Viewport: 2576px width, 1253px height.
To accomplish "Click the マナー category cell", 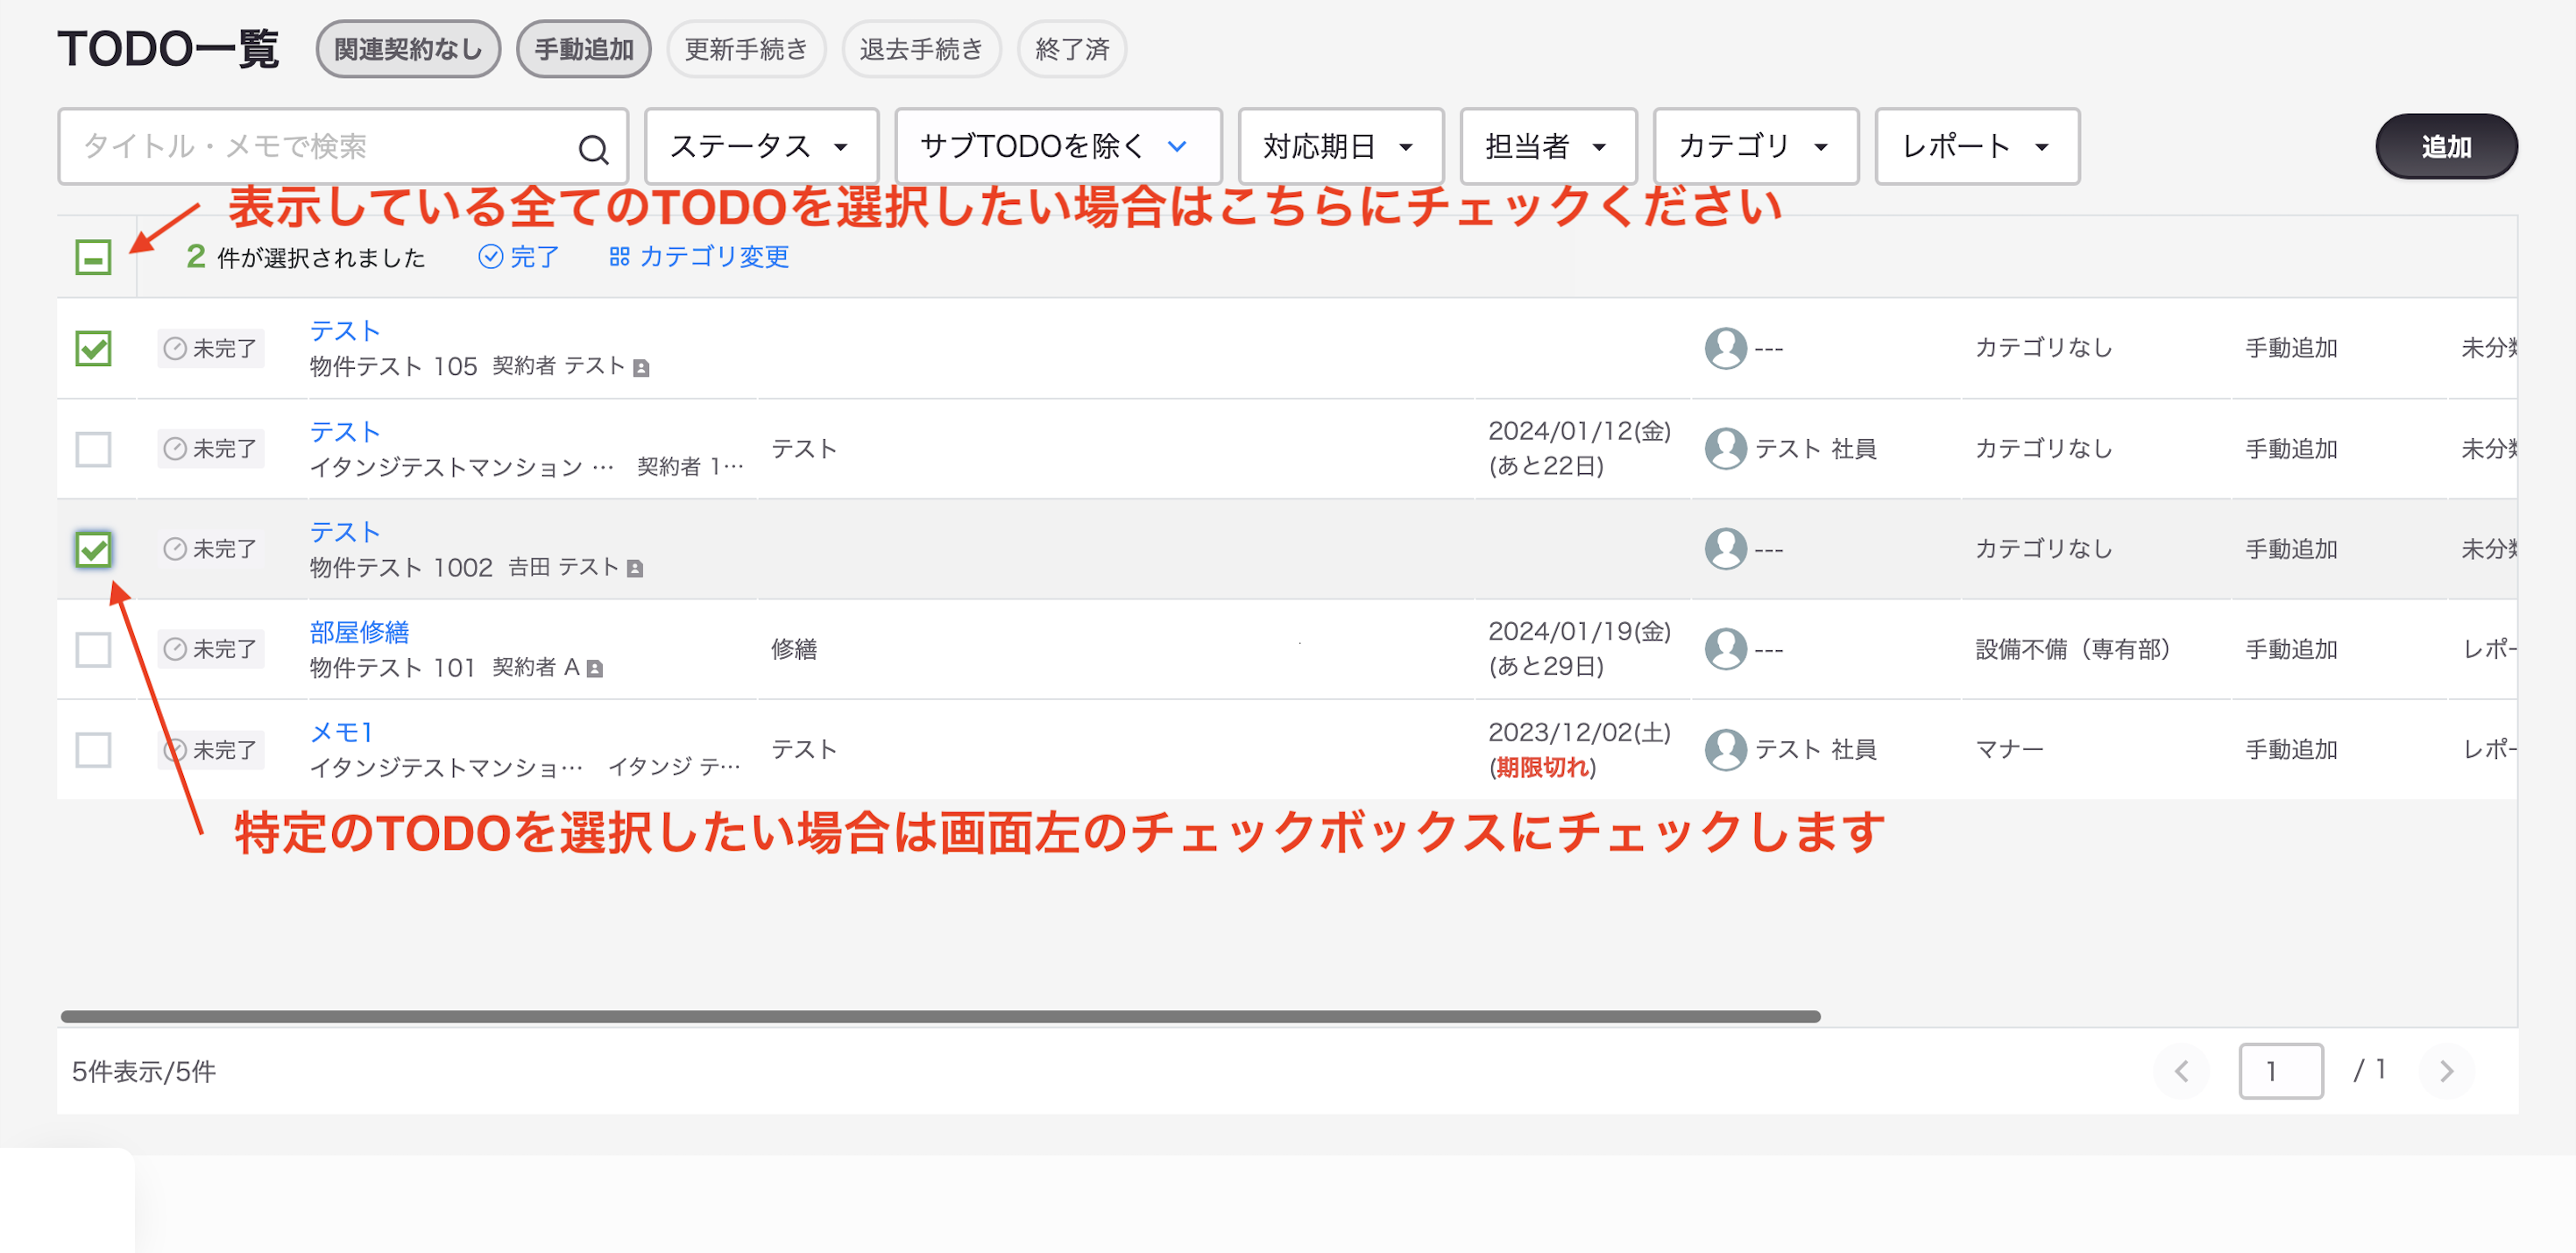I will pos(2009,749).
